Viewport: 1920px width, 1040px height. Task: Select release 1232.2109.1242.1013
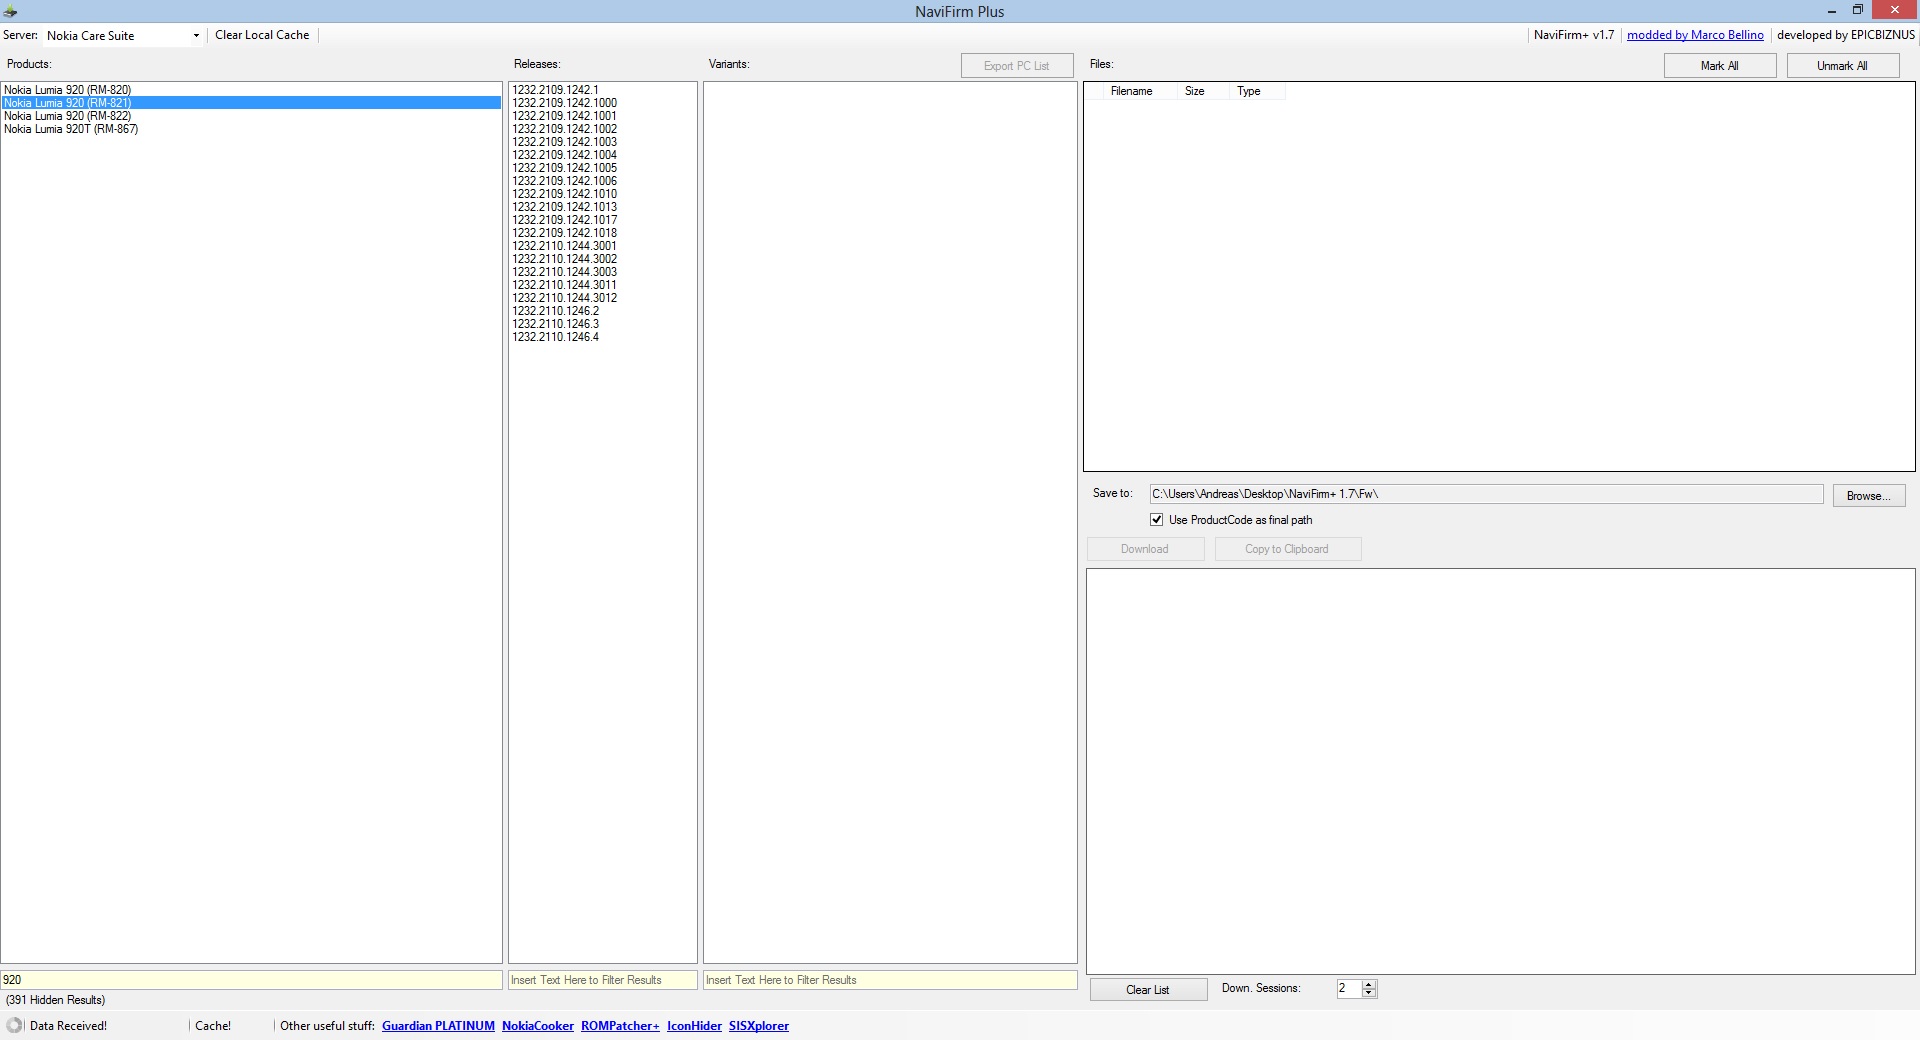[603, 207]
